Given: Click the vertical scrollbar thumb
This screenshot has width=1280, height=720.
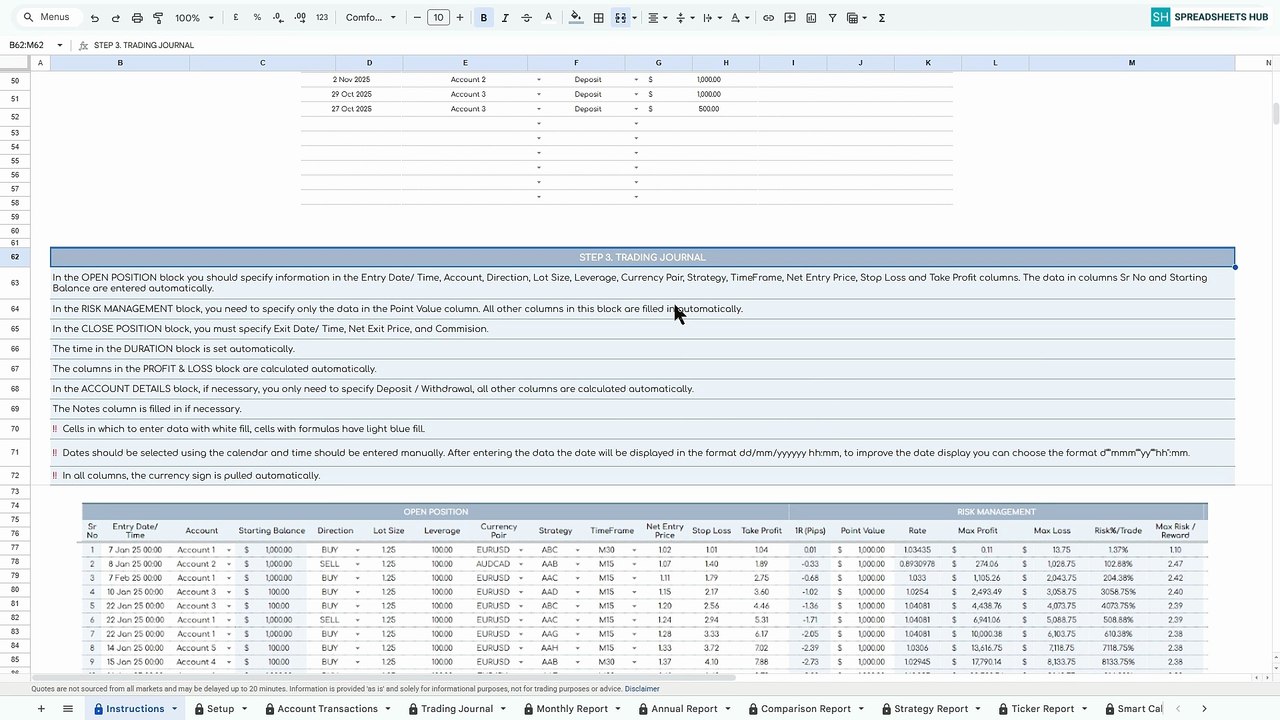Looking at the screenshot, I should 1275,114.
